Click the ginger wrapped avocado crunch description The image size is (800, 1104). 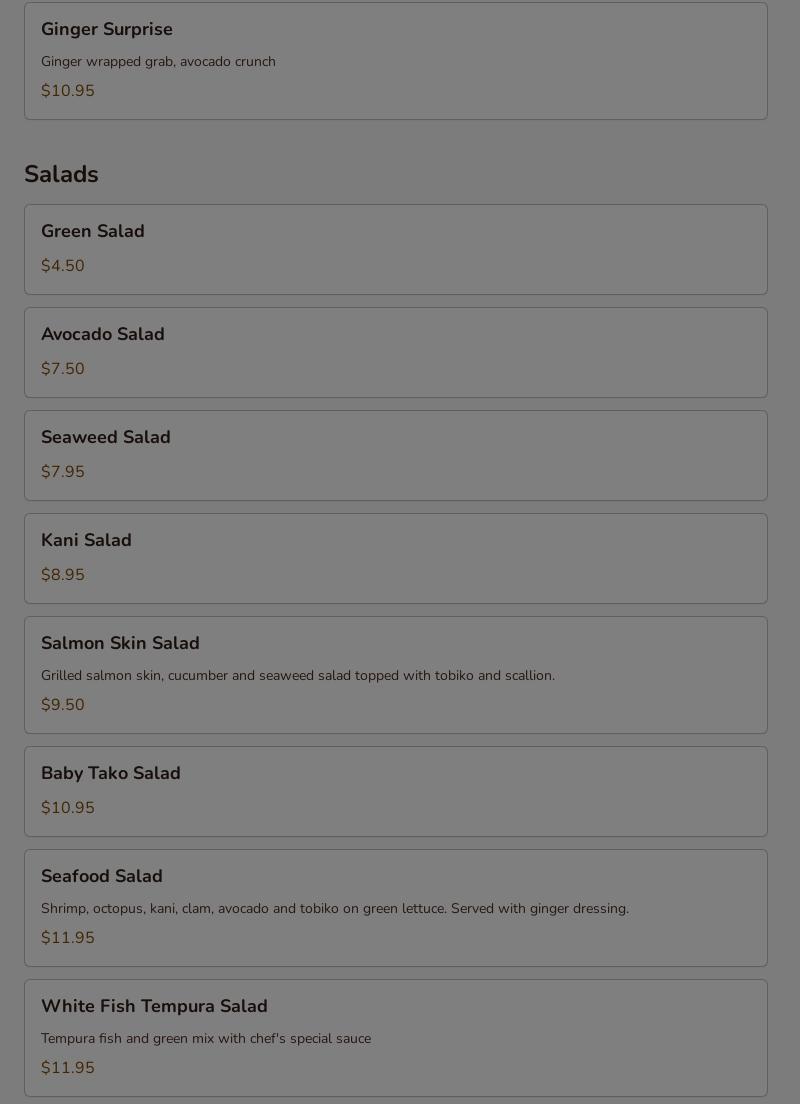(158, 62)
